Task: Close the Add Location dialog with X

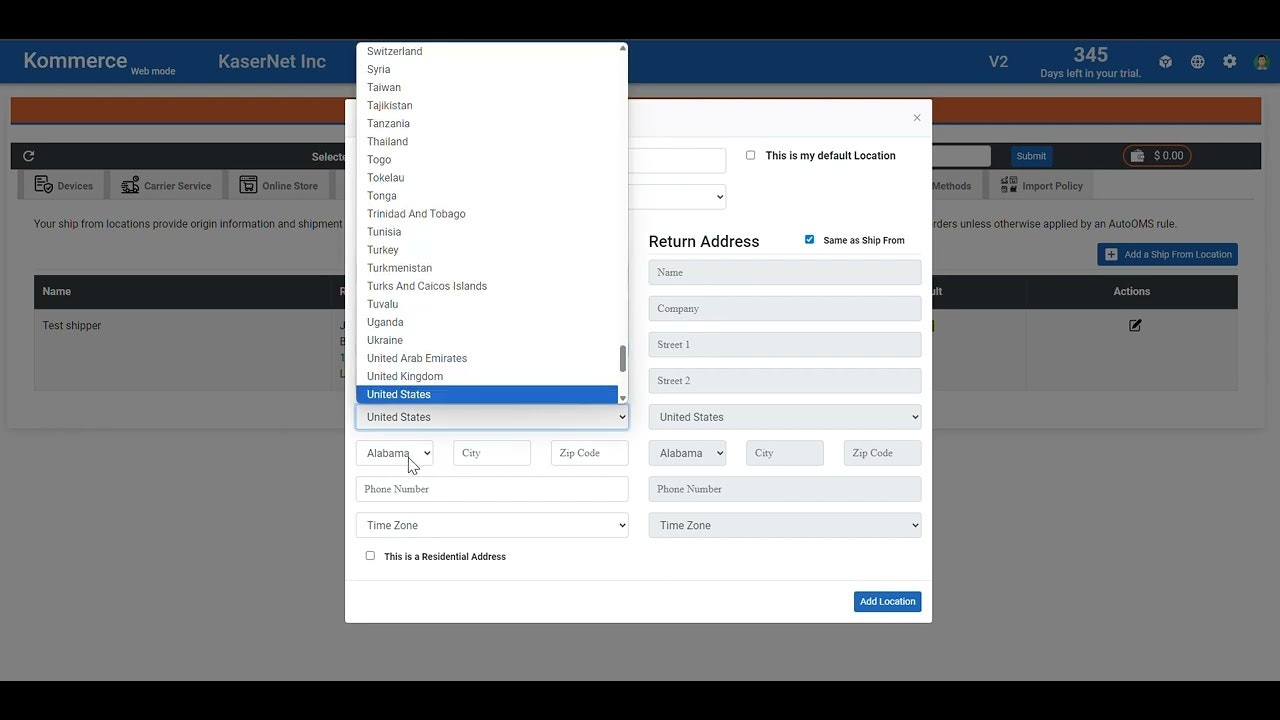Action: tap(917, 118)
